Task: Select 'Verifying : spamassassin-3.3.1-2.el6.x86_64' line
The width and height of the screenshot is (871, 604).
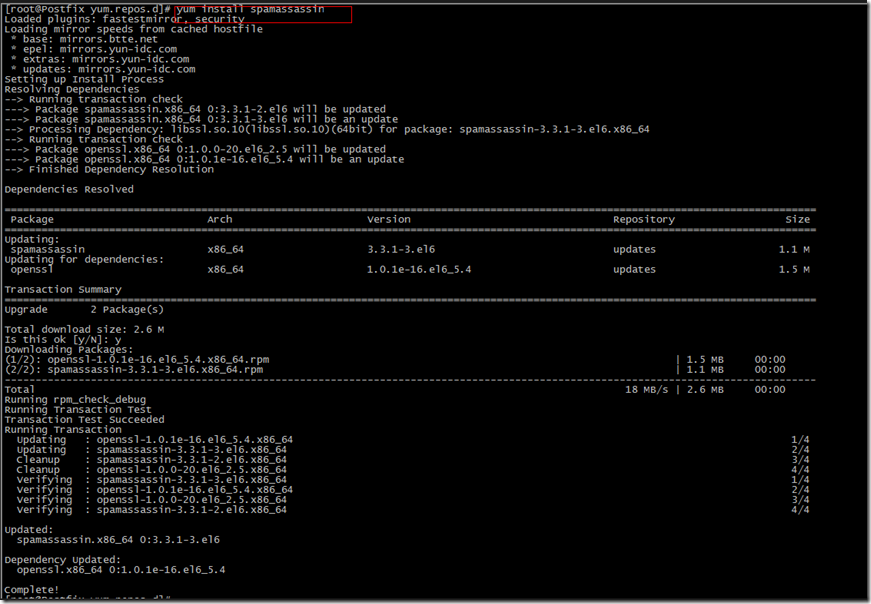Action: 152,509
